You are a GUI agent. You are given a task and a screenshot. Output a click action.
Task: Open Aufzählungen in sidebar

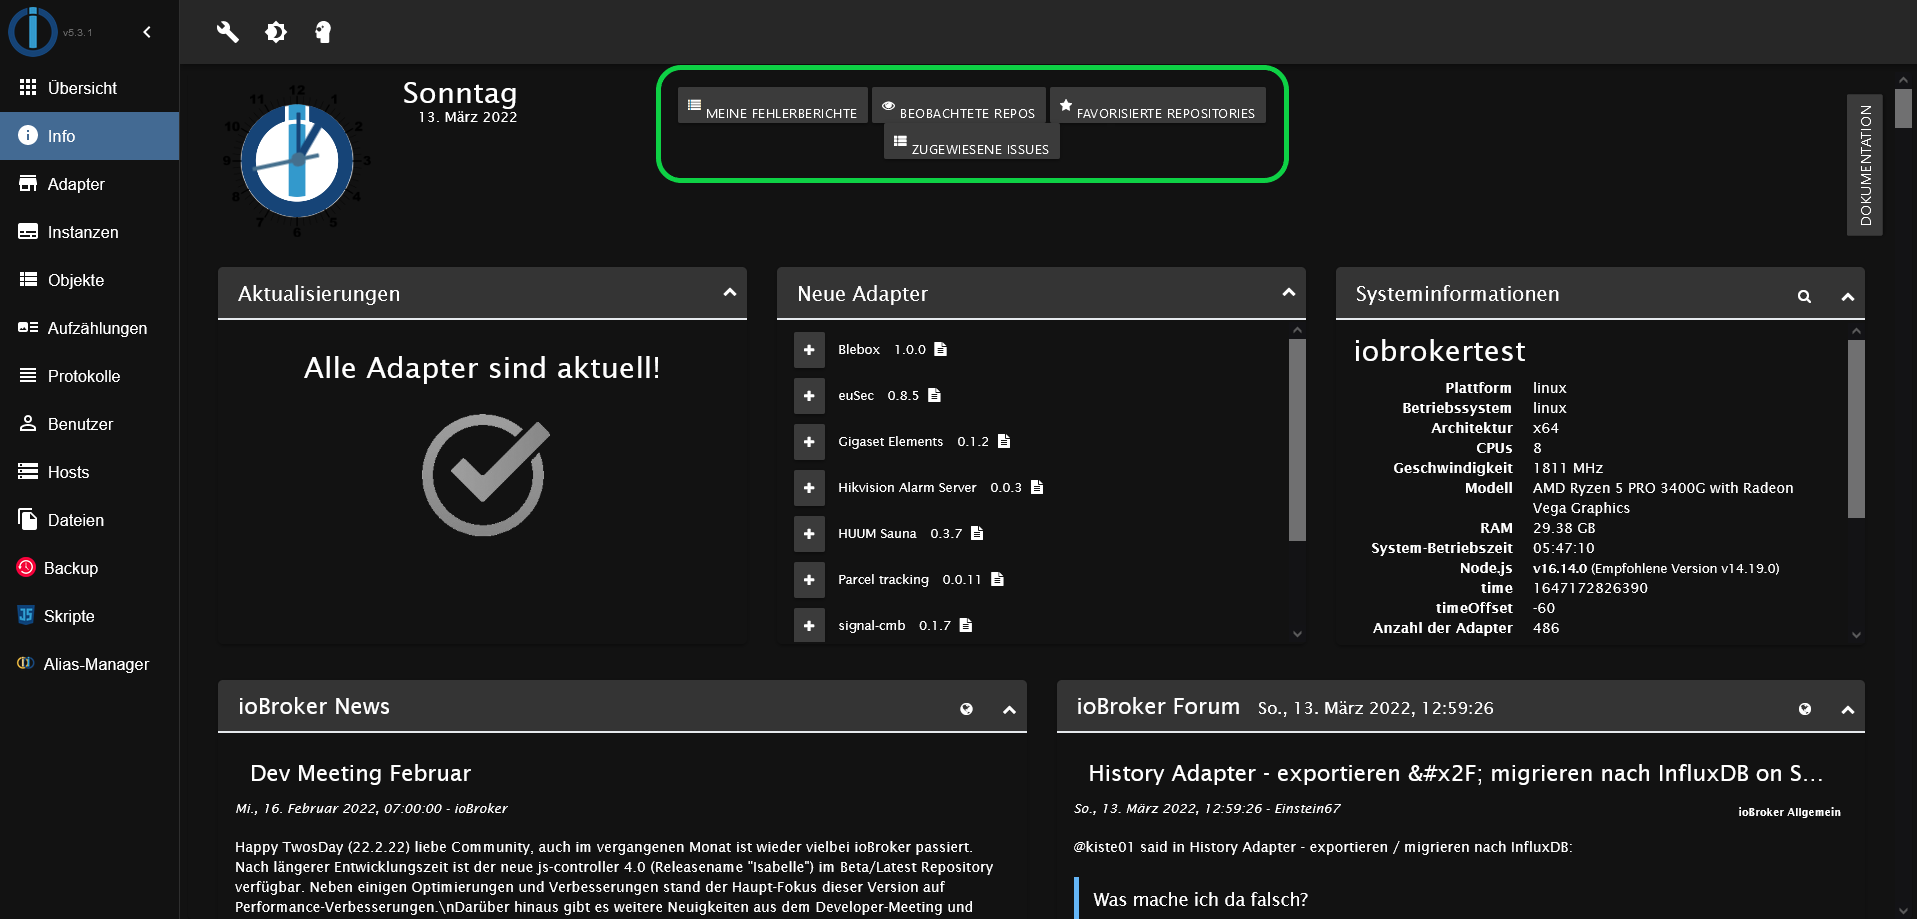[89, 328]
